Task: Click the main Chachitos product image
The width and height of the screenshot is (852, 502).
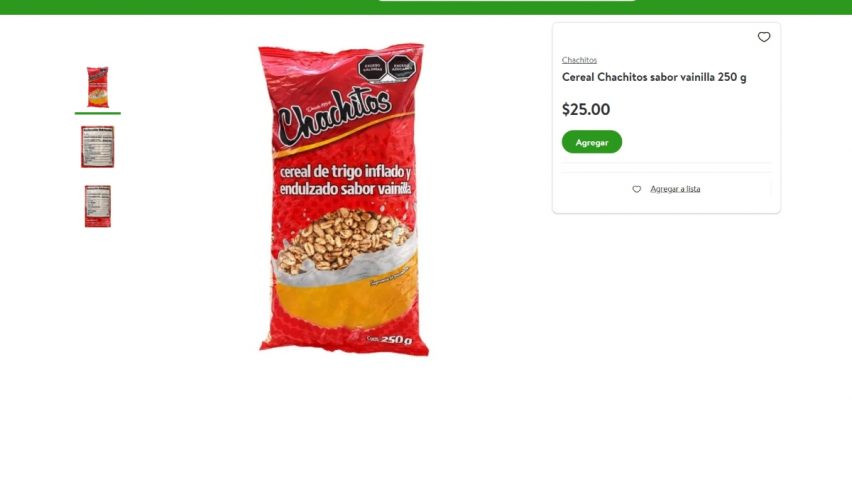Action: [343, 200]
